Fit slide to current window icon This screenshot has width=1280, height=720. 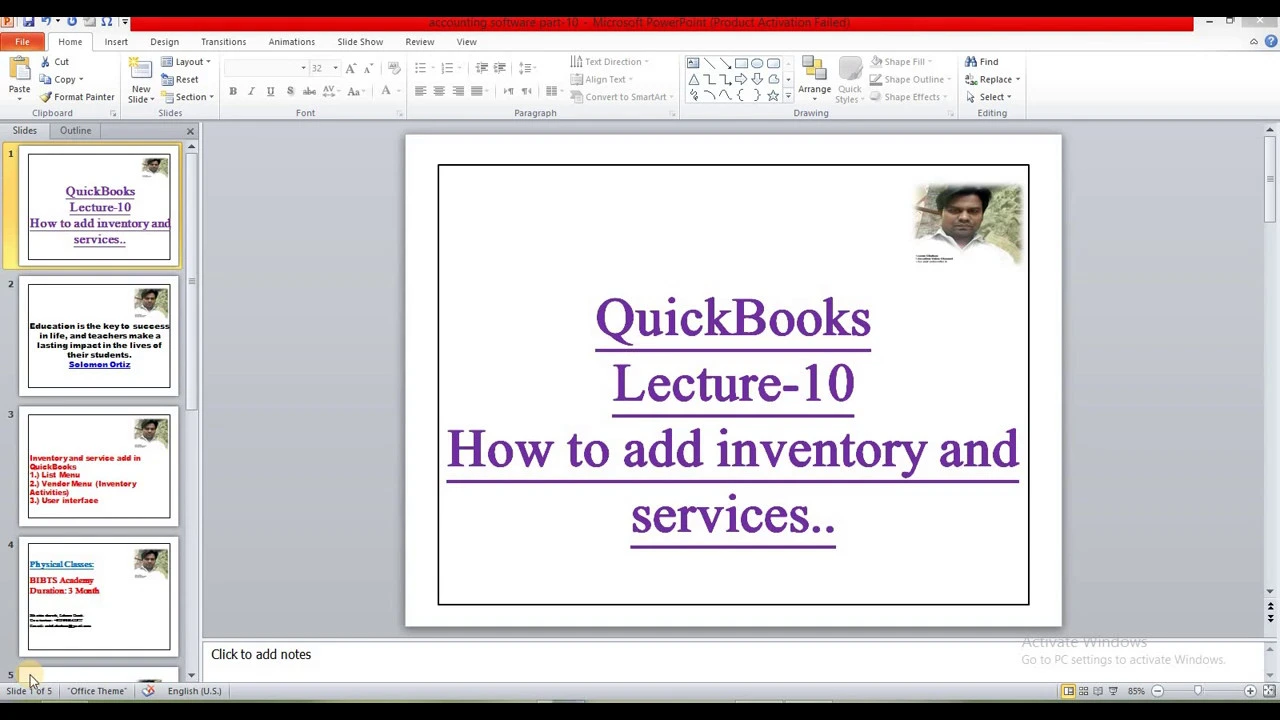coord(1269,691)
